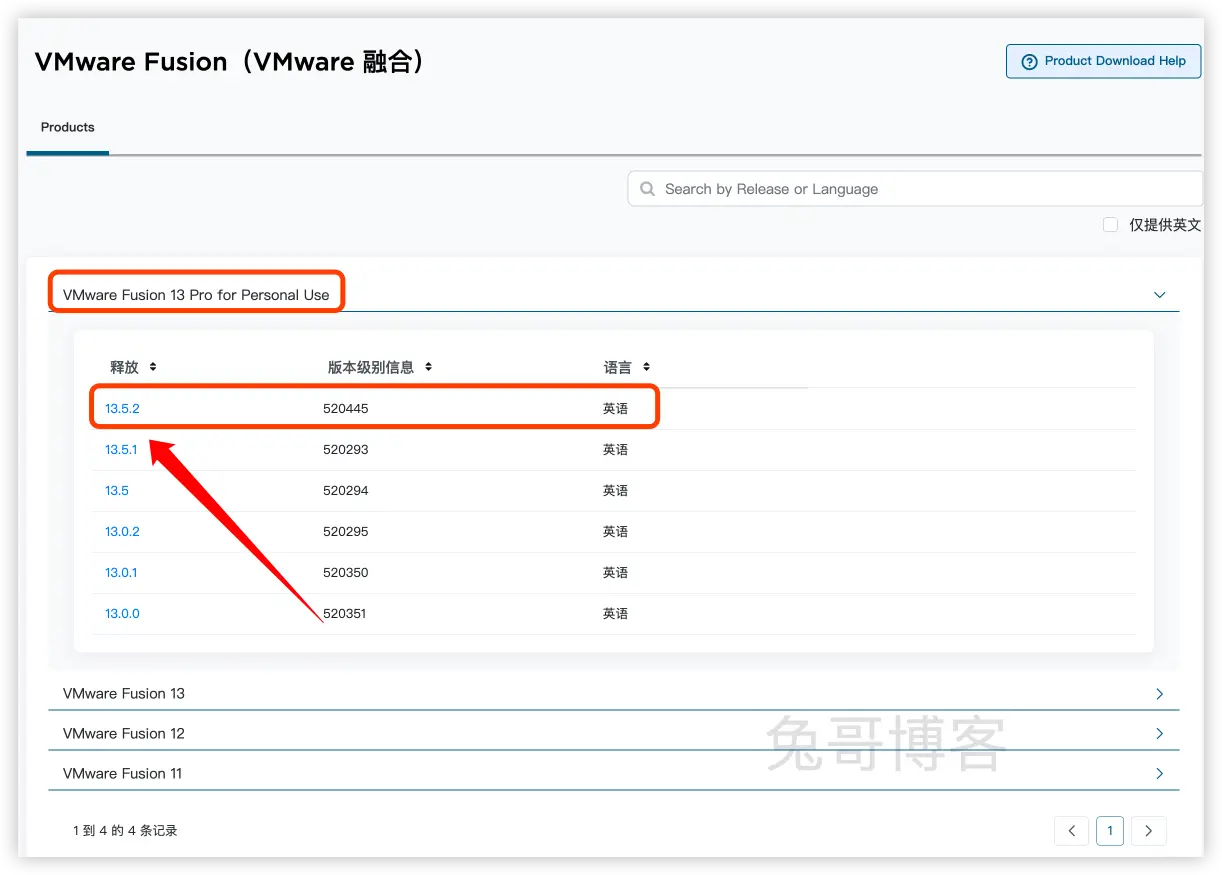Open release 13.0.1 link

121,573
